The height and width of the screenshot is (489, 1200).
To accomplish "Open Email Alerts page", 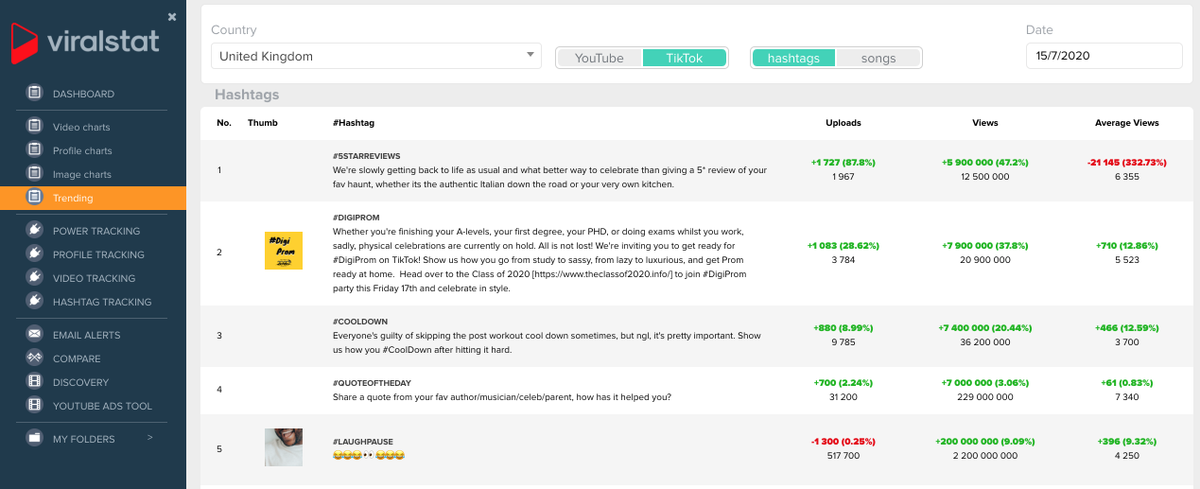I will tap(86, 334).
